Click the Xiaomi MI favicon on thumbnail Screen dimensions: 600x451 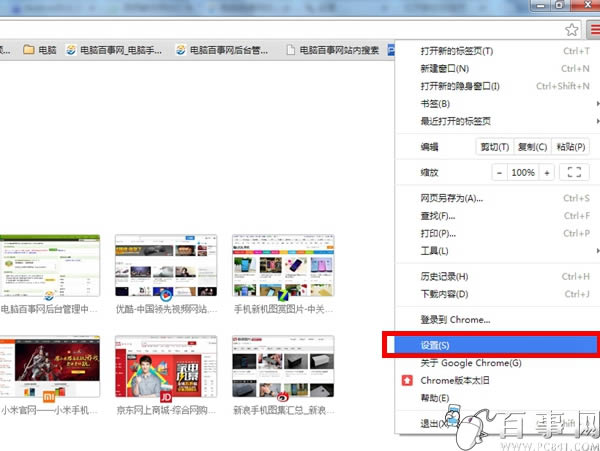click(49, 397)
